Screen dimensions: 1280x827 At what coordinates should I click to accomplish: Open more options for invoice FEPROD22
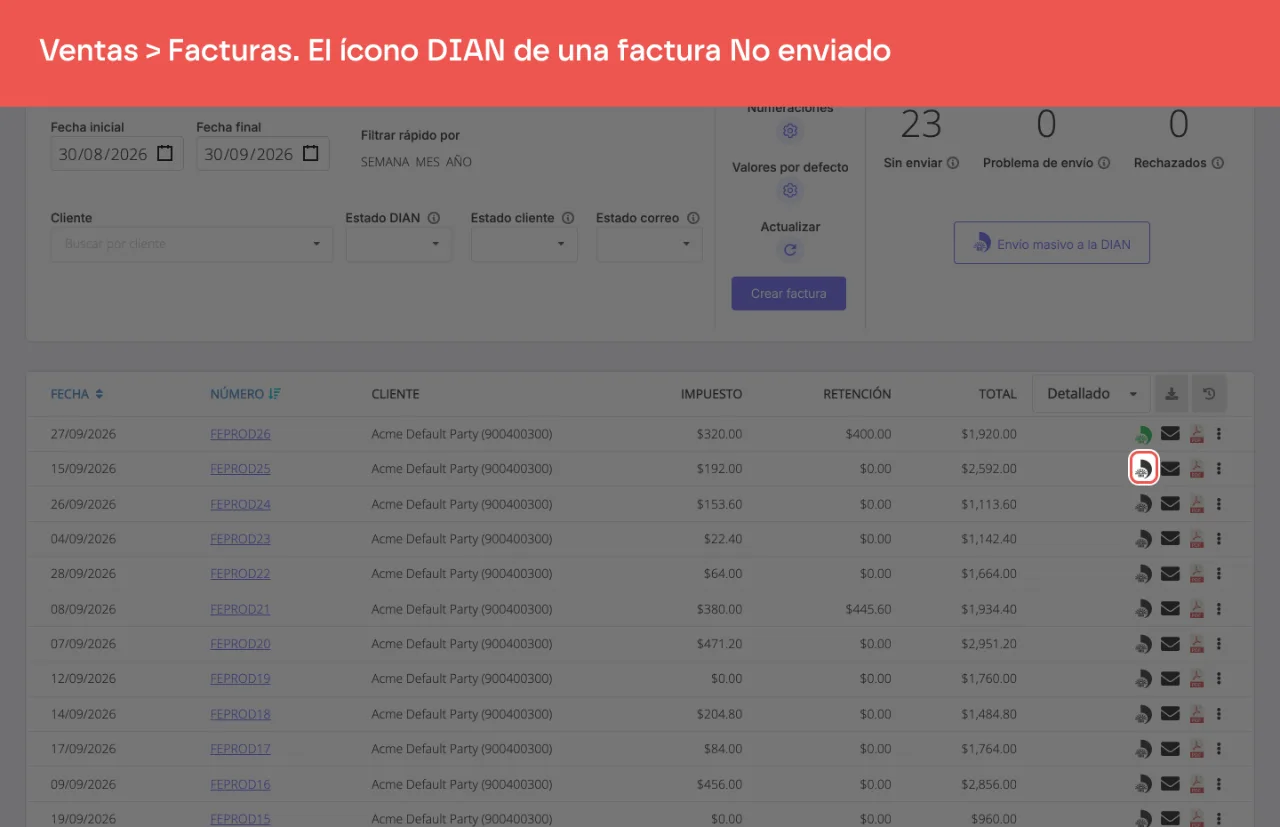(x=1219, y=574)
